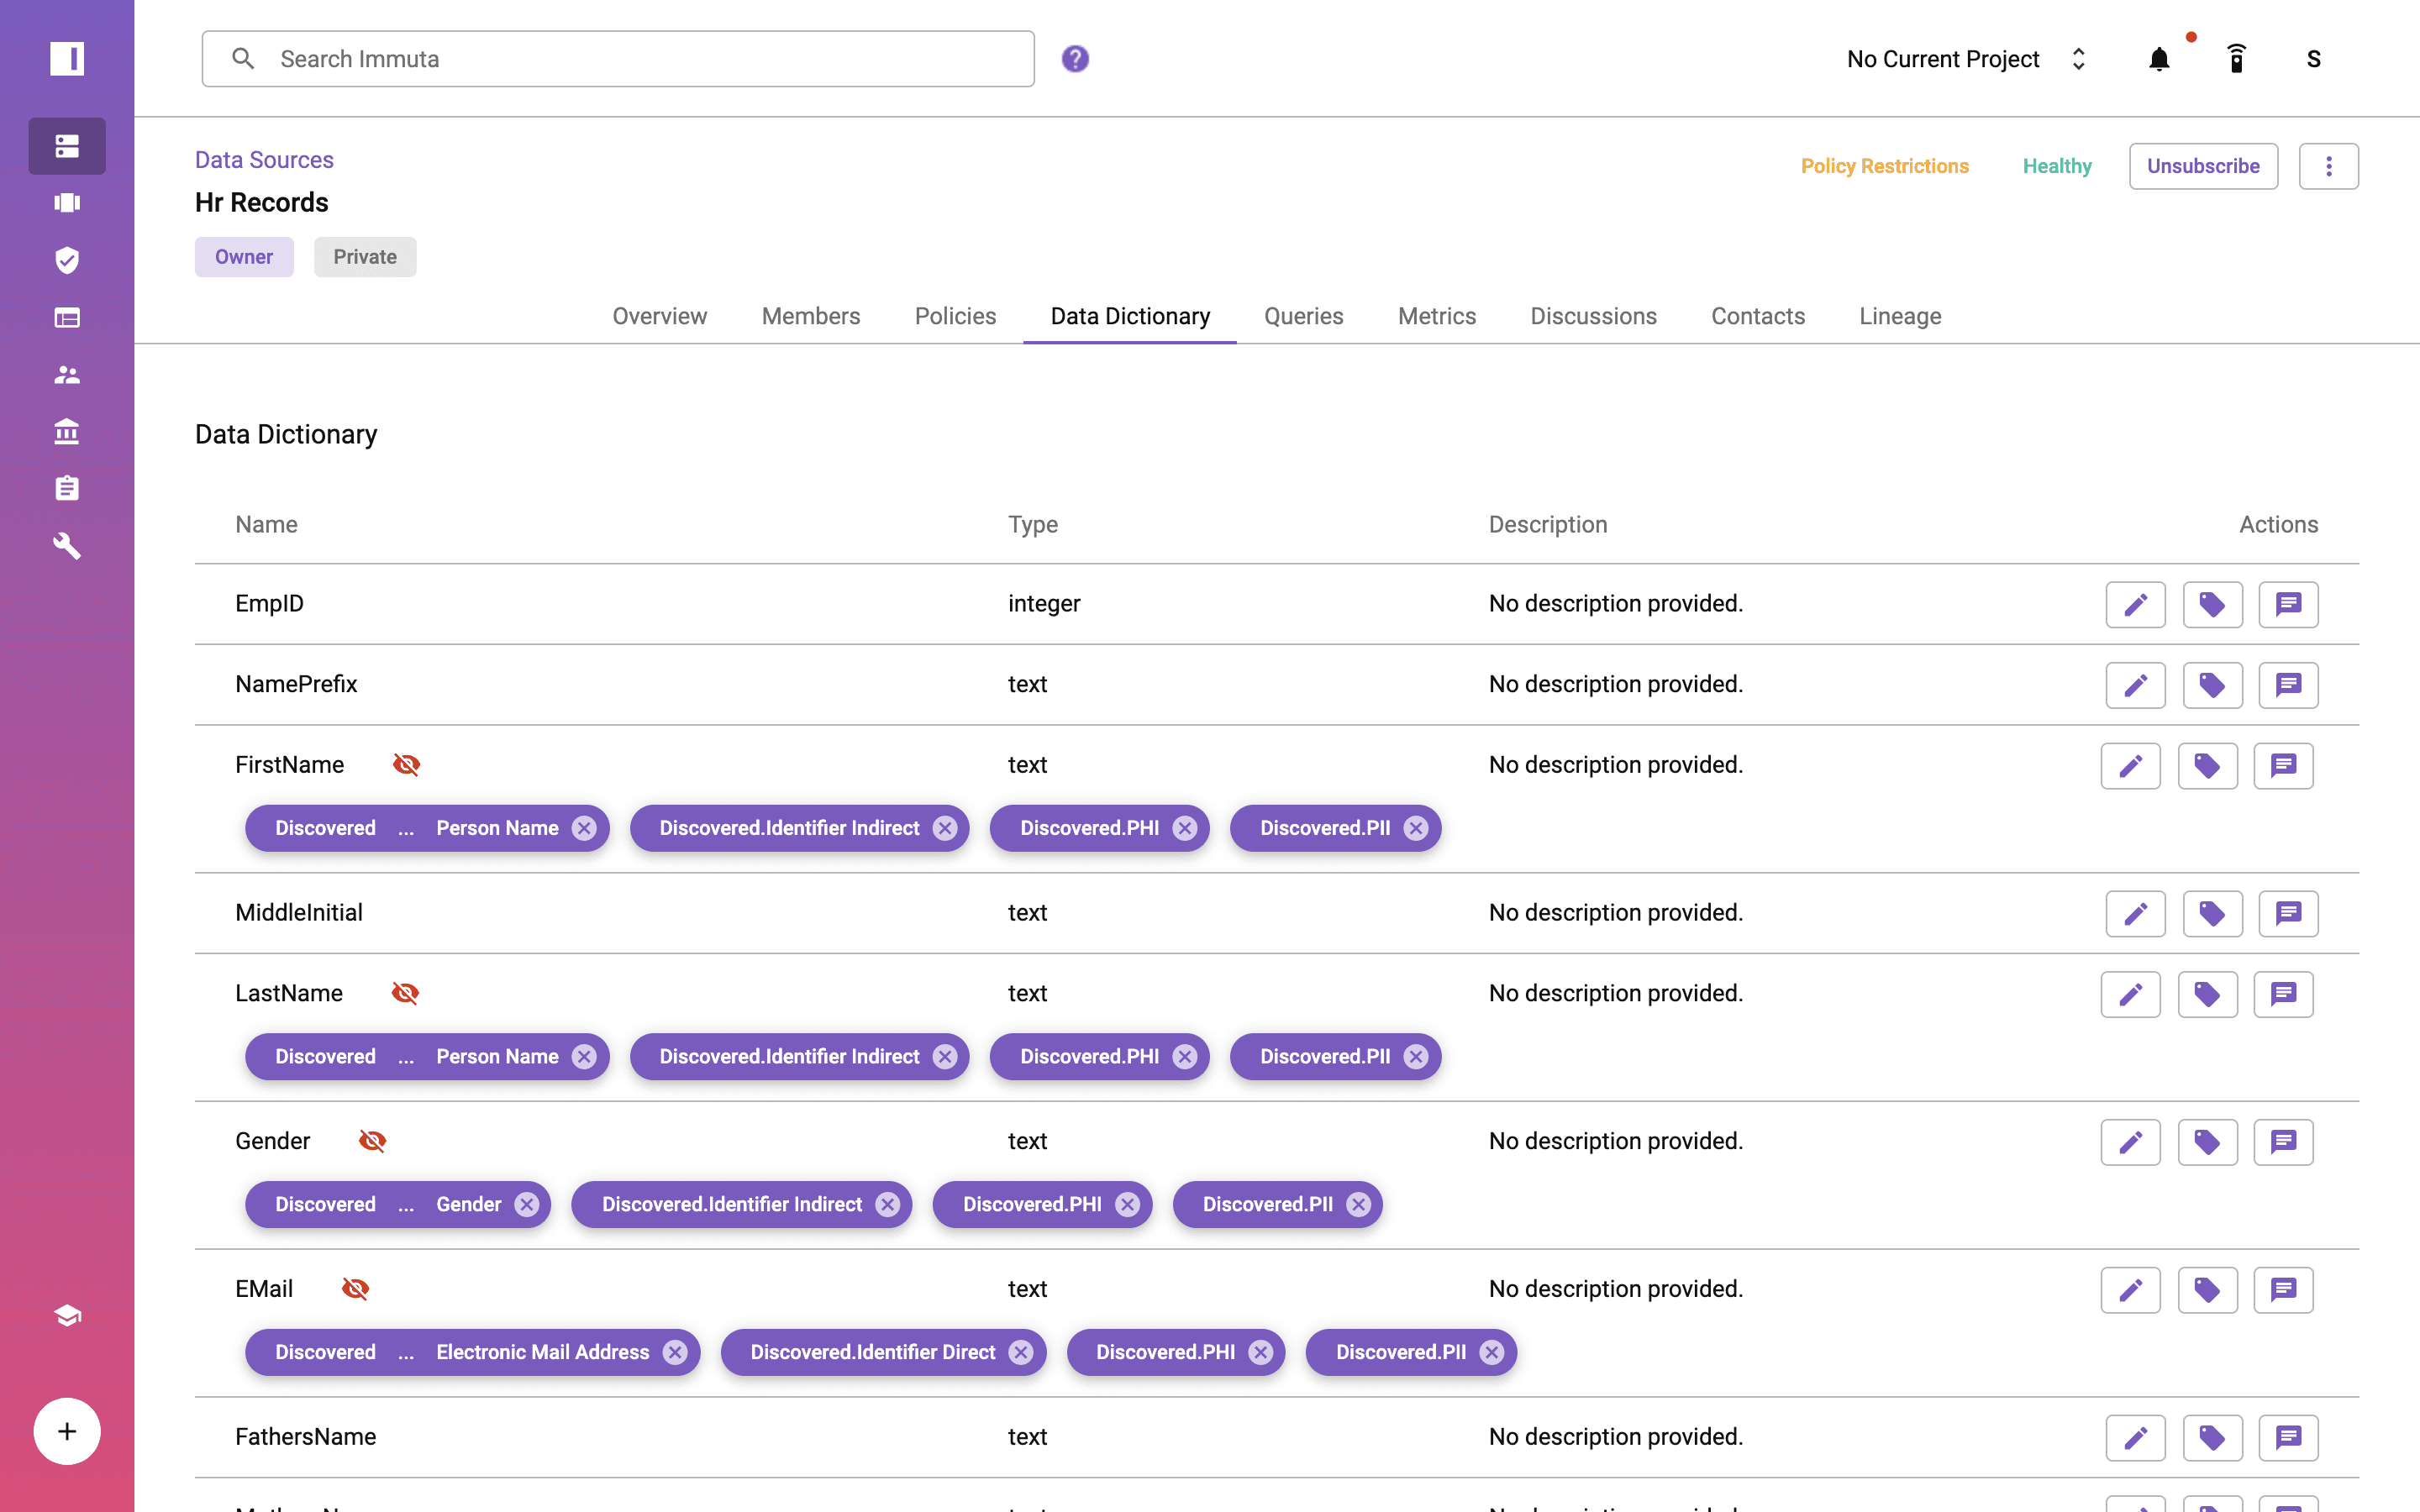This screenshot has height=1512, width=2420.
Task: Open comments for MiddleInitial column
Action: [2288, 913]
